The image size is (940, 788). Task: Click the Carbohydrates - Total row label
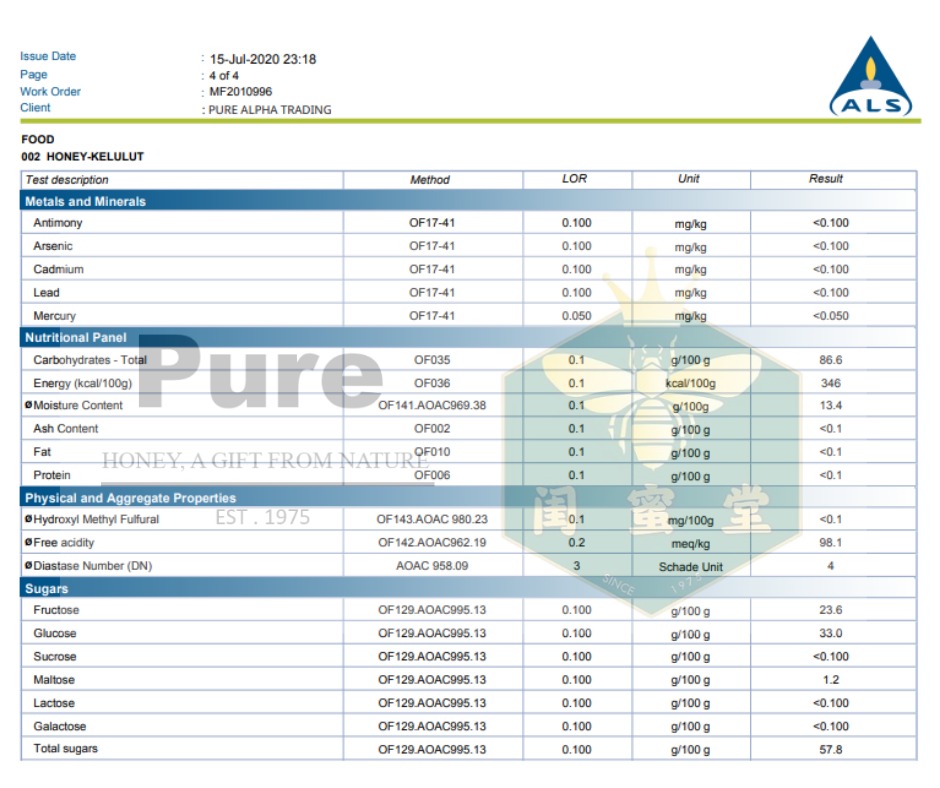coord(90,360)
